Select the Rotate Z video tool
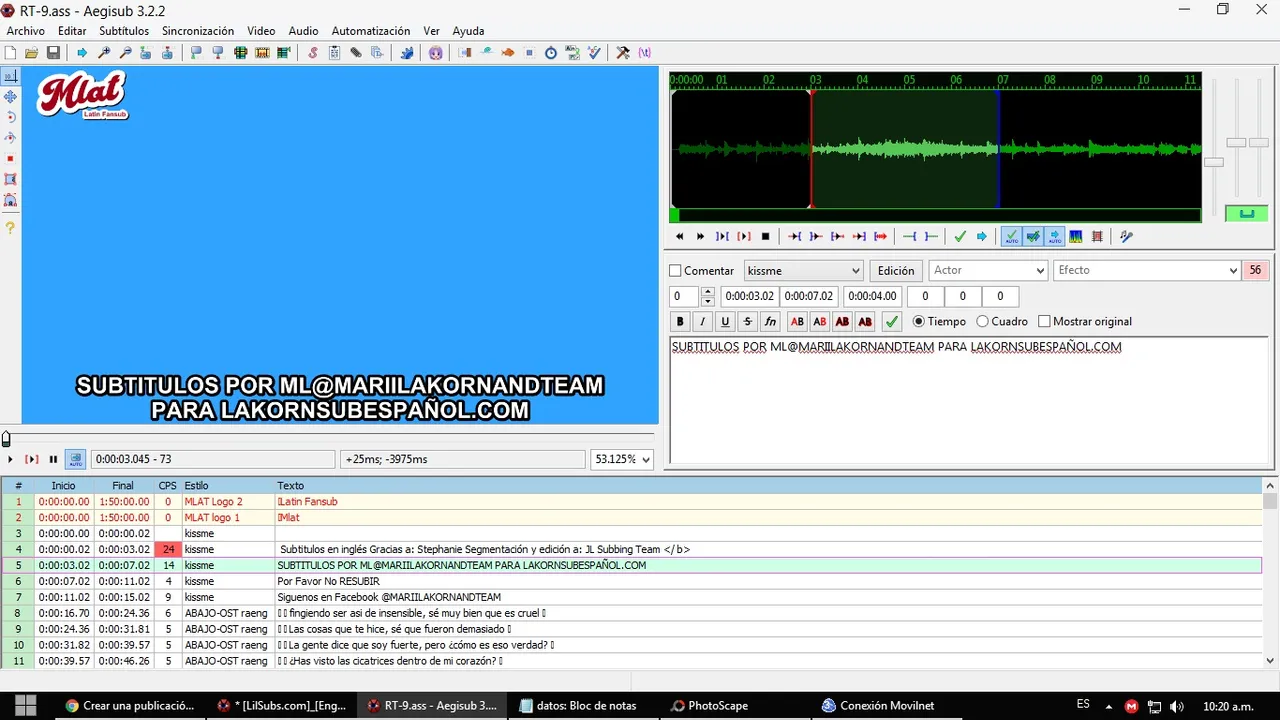Screen dimensions: 1280x720 (x=10, y=117)
